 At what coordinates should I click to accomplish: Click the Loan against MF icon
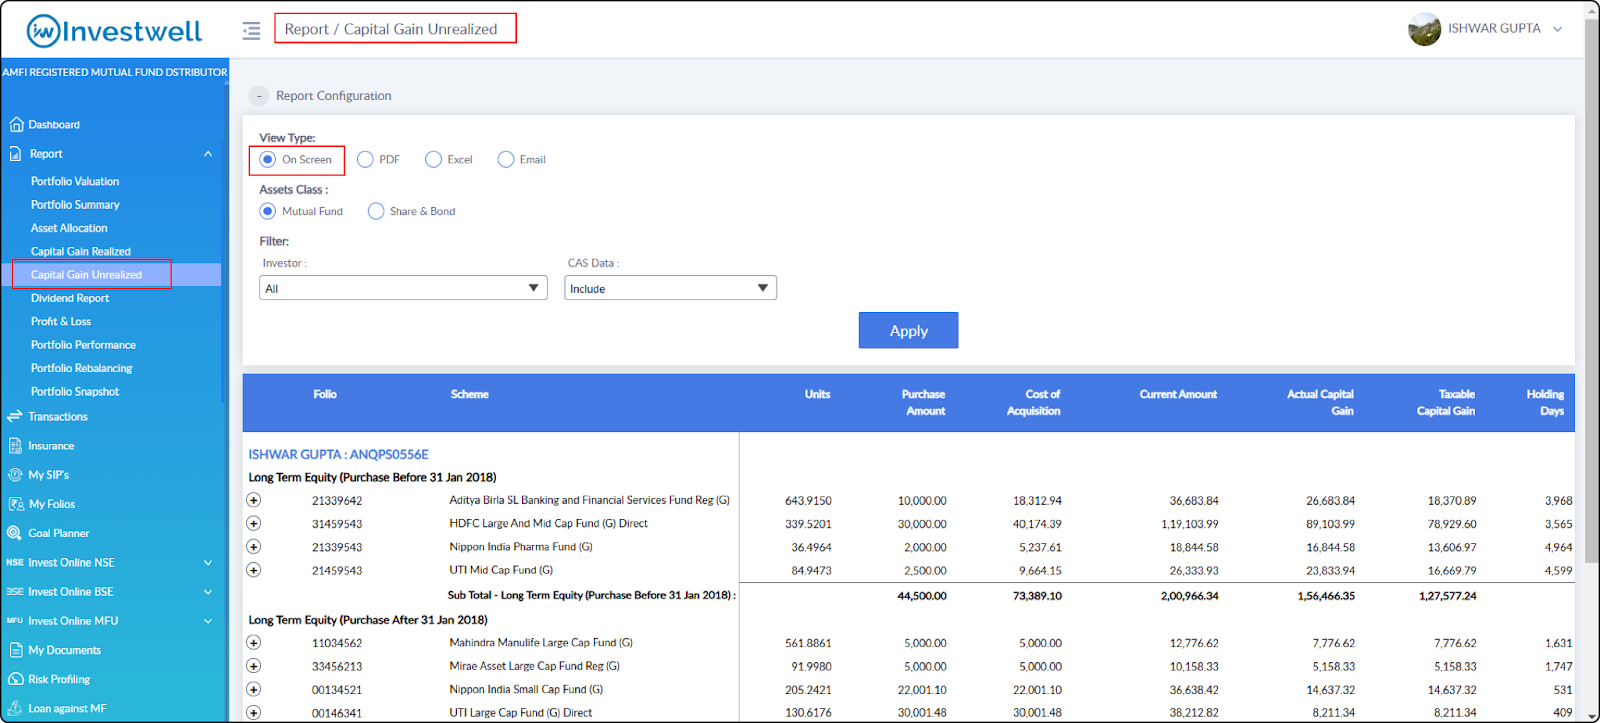point(15,708)
